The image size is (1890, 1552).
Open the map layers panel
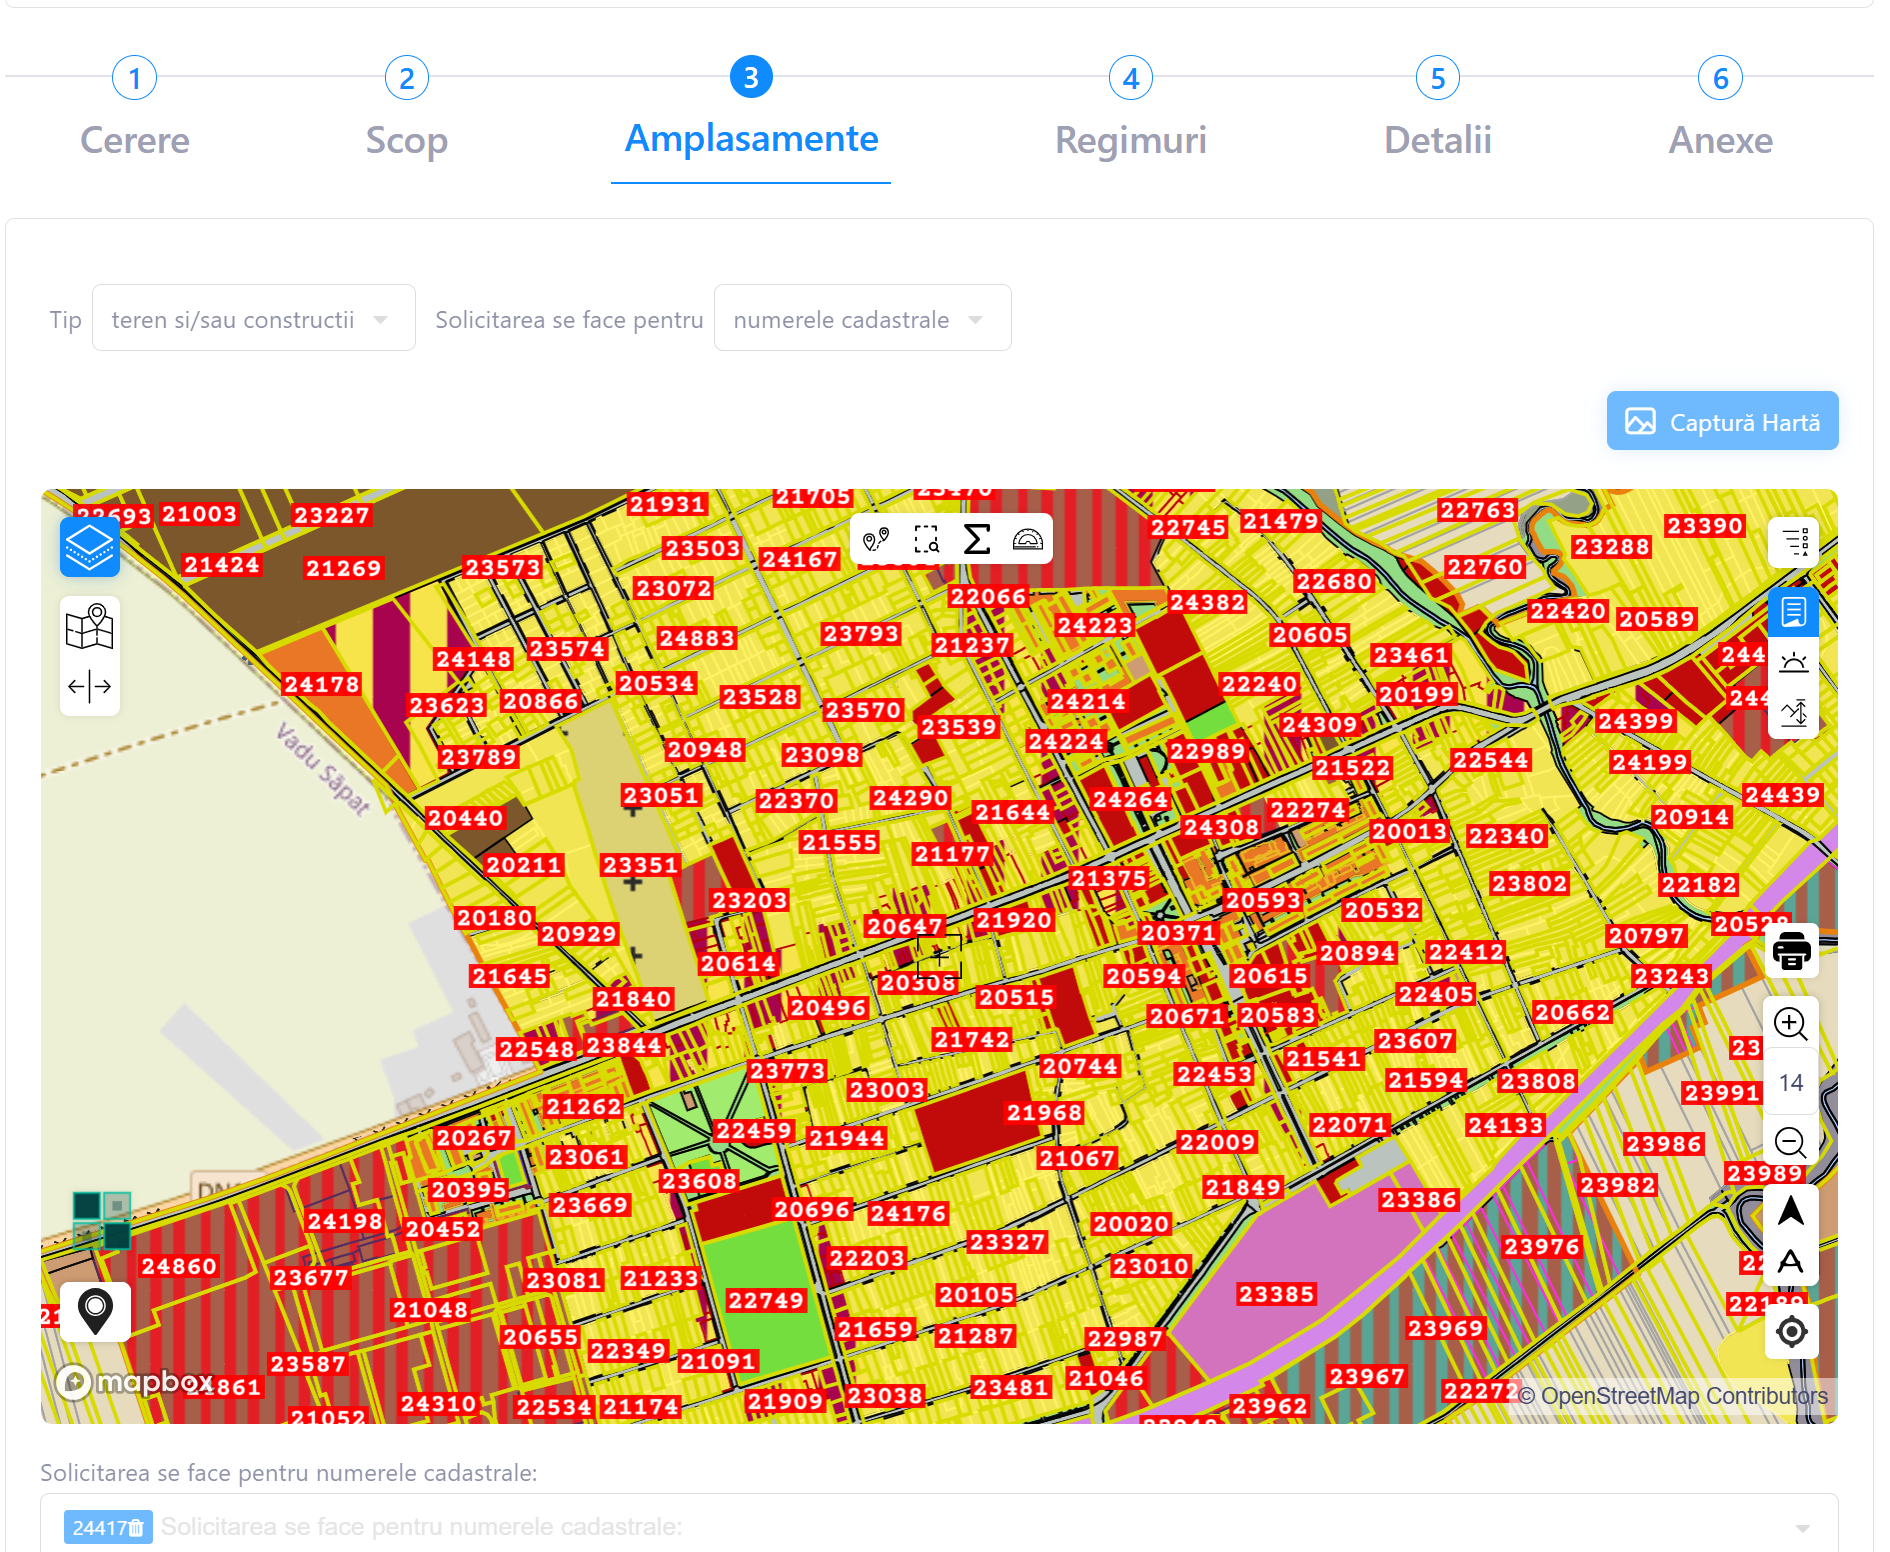pyautogui.click(x=90, y=547)
